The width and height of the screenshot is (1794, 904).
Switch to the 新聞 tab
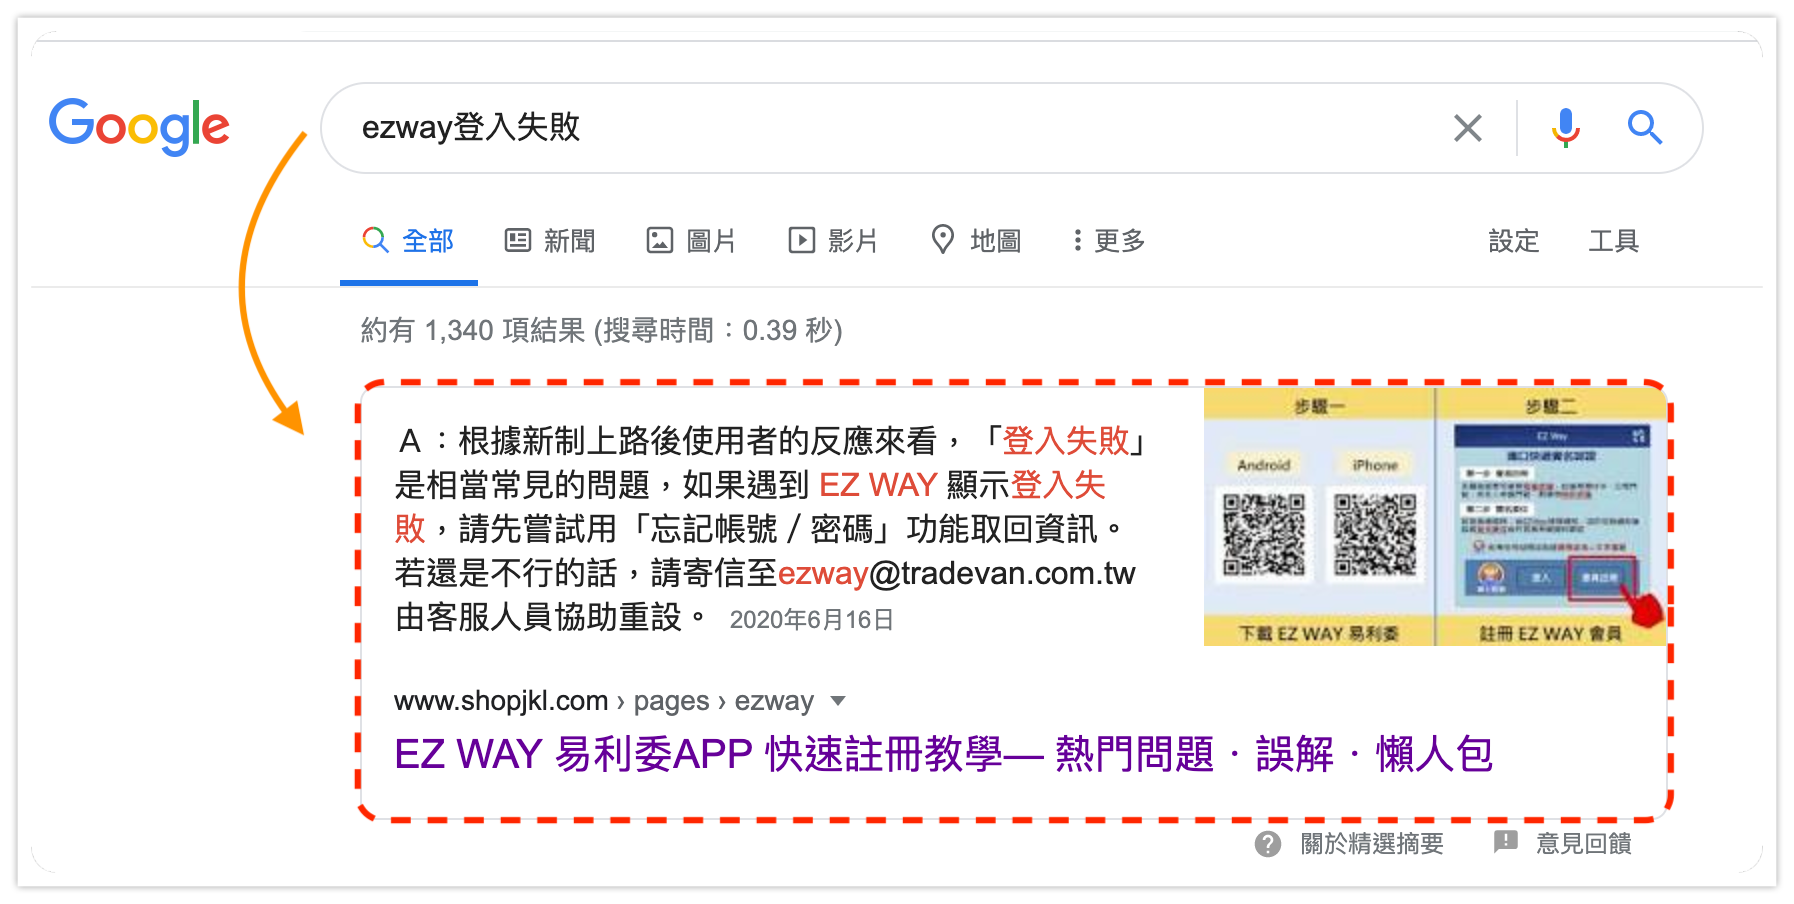pyautogui.click(x=550, y=241)
